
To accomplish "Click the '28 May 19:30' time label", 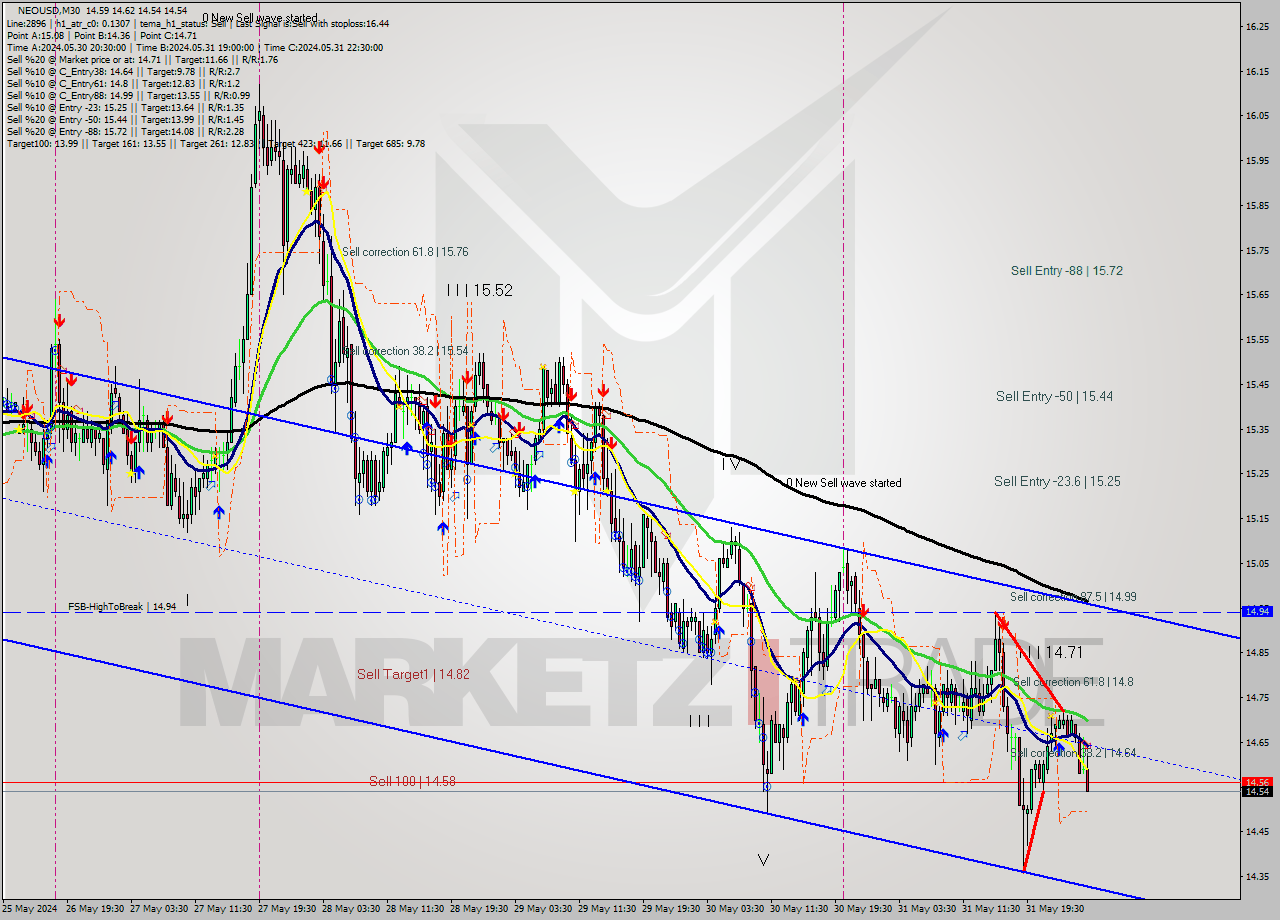I will (x=480, y=909).
